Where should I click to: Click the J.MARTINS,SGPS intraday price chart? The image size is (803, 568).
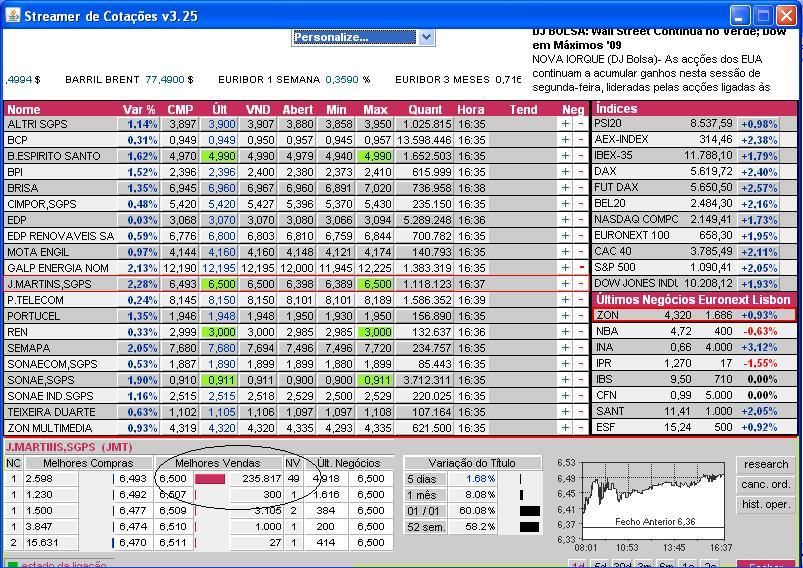point(654,501)
